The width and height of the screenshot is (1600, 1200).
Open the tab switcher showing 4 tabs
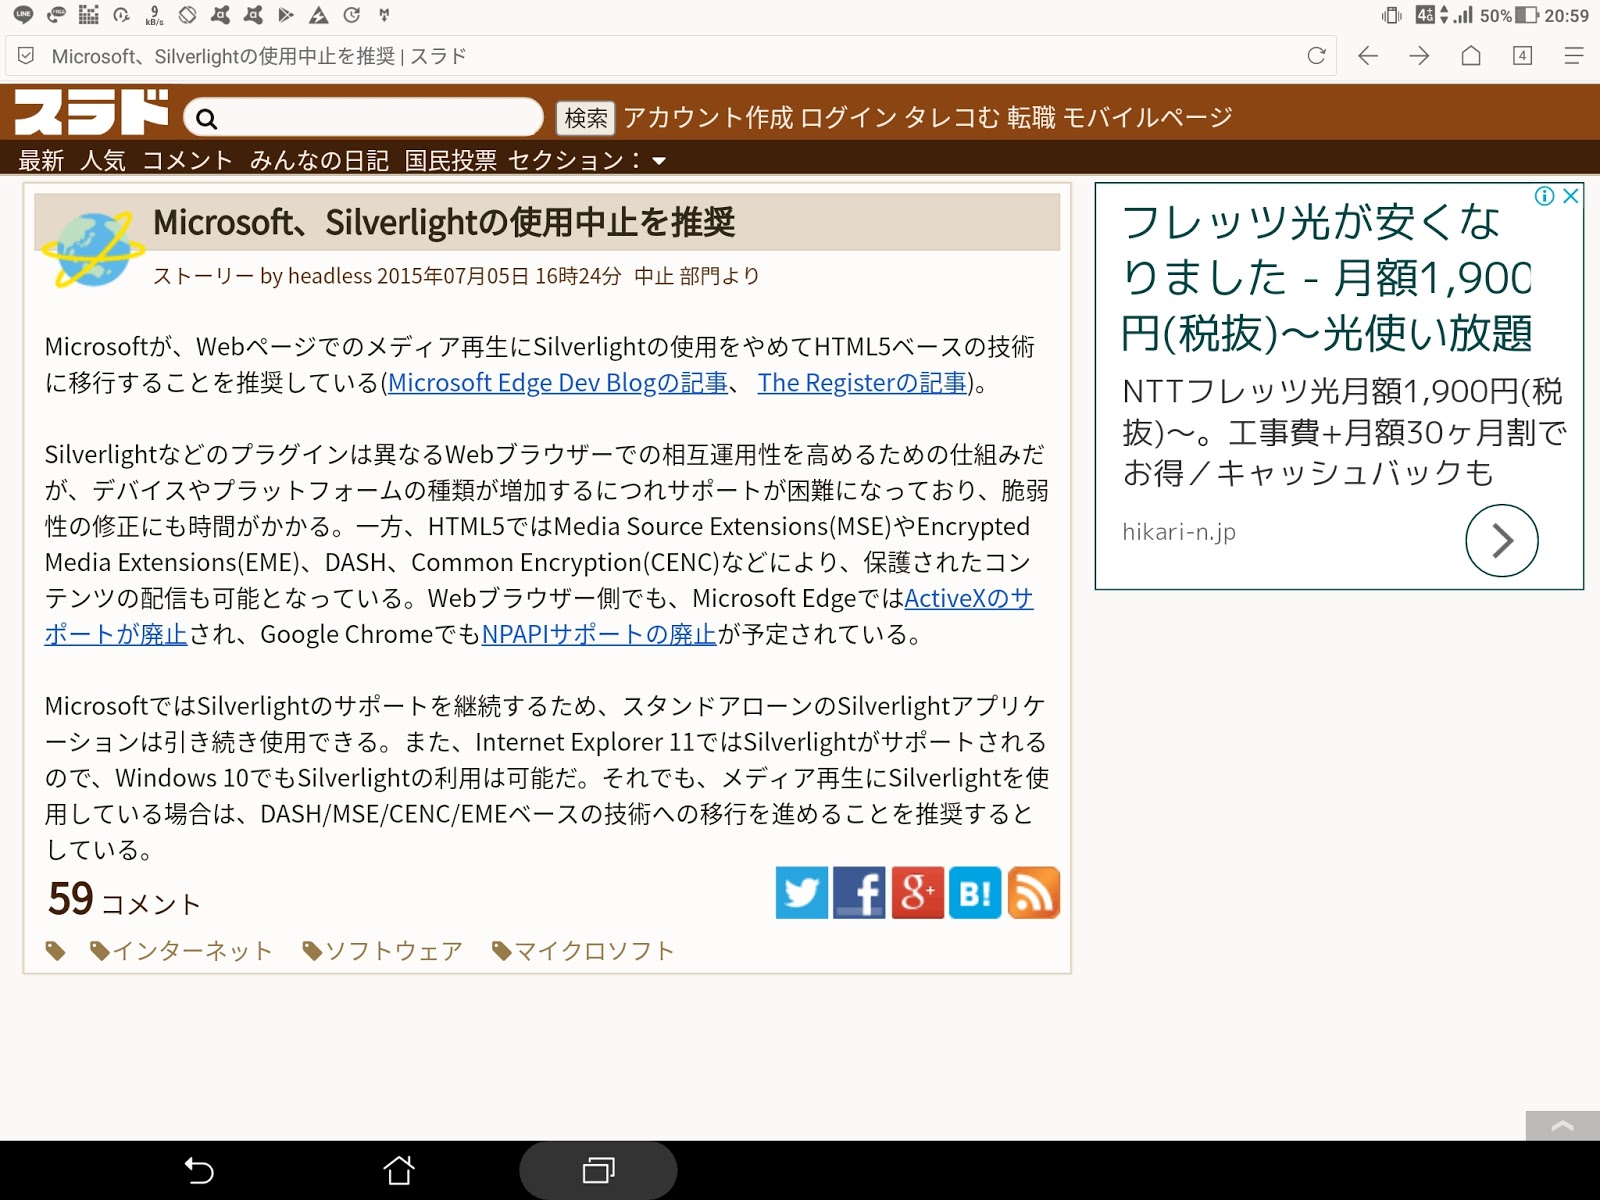(1522, 56)
